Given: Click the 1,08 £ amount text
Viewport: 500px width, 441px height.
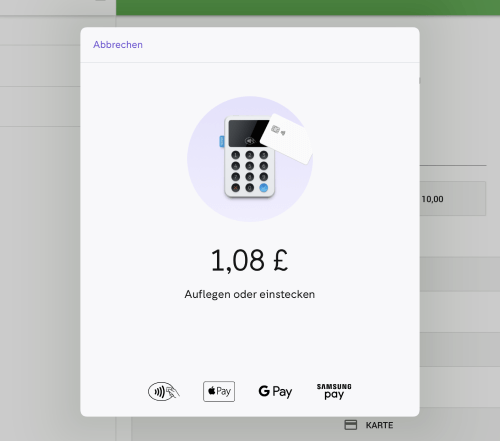Looking at the screenshot, I should coord(249,261).
